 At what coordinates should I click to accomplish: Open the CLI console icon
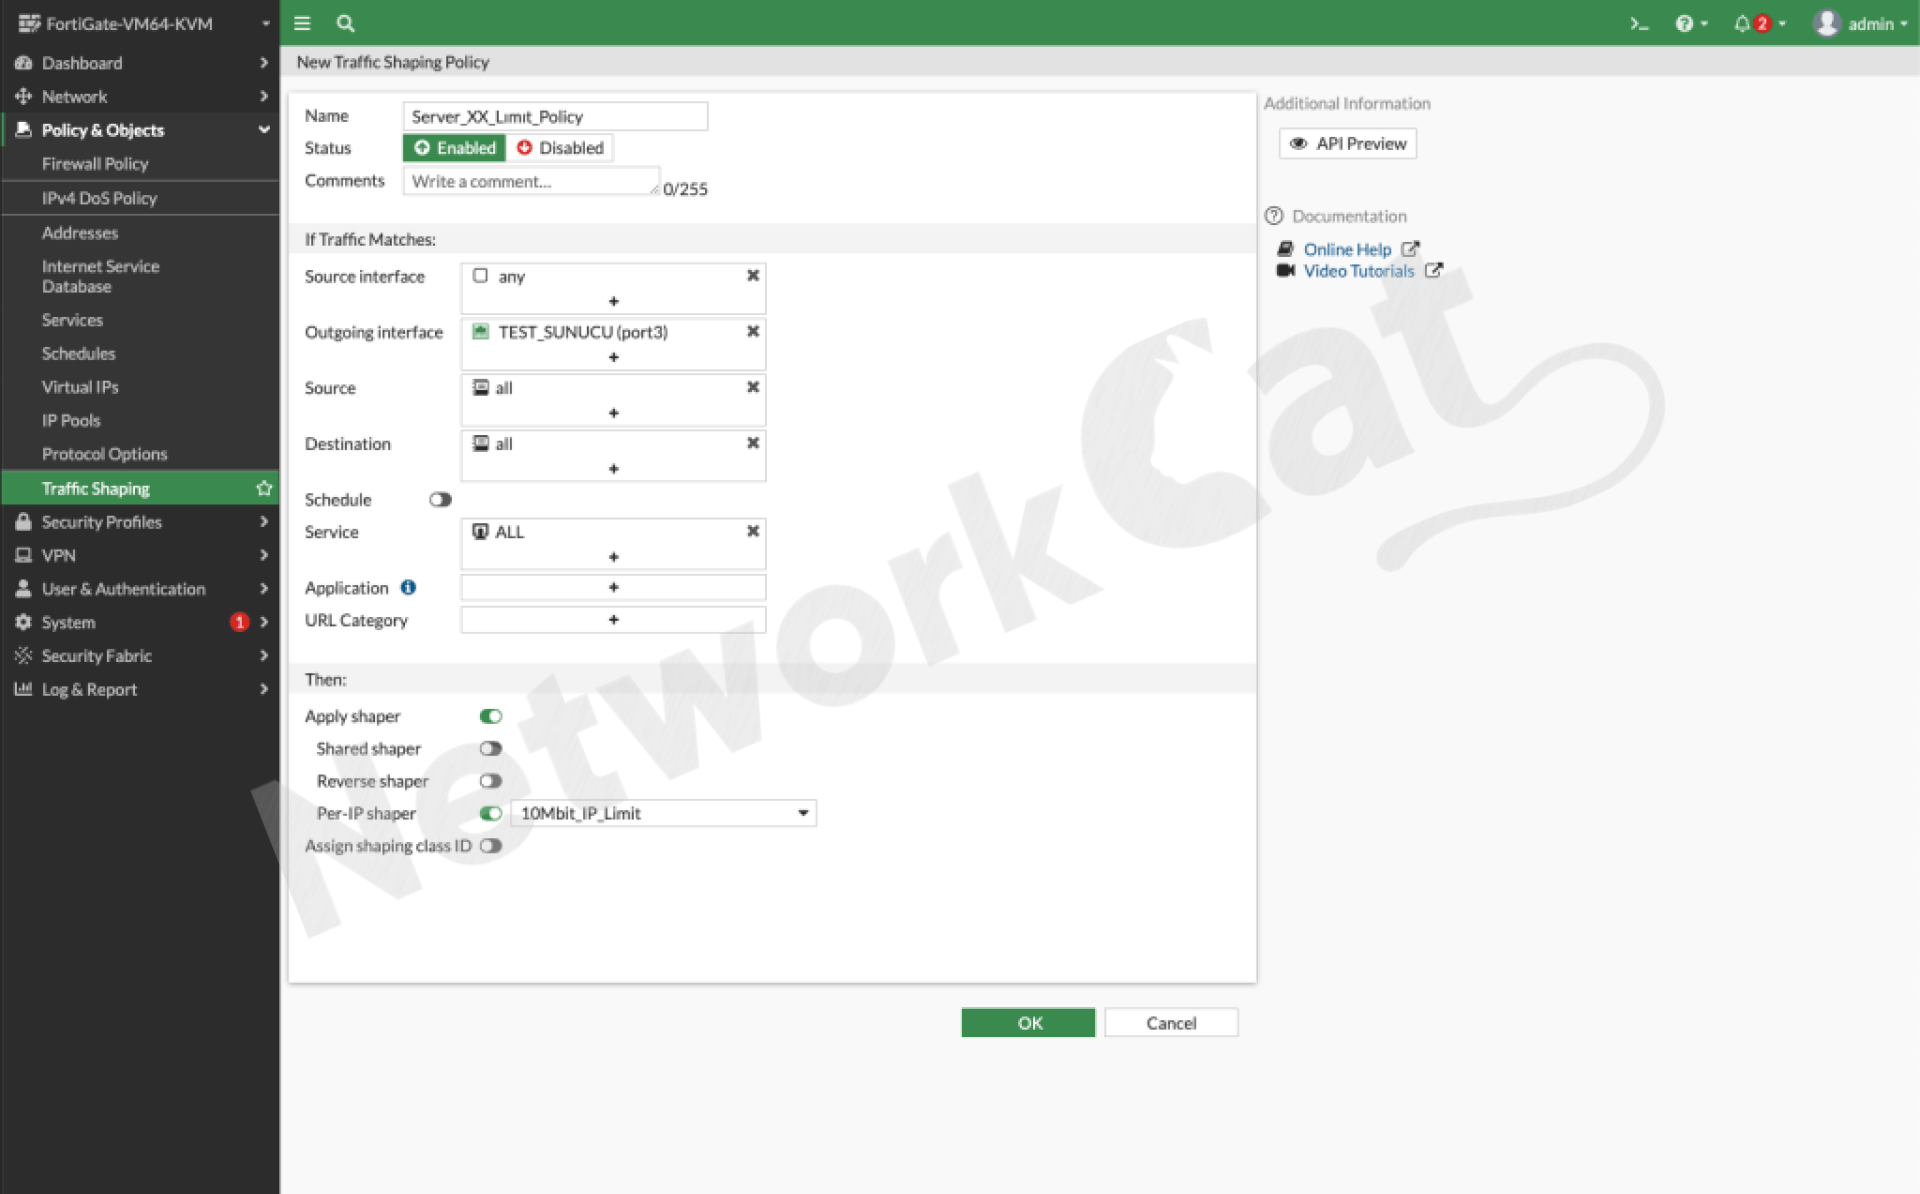pyautogui.click(x=1639, y=23)
